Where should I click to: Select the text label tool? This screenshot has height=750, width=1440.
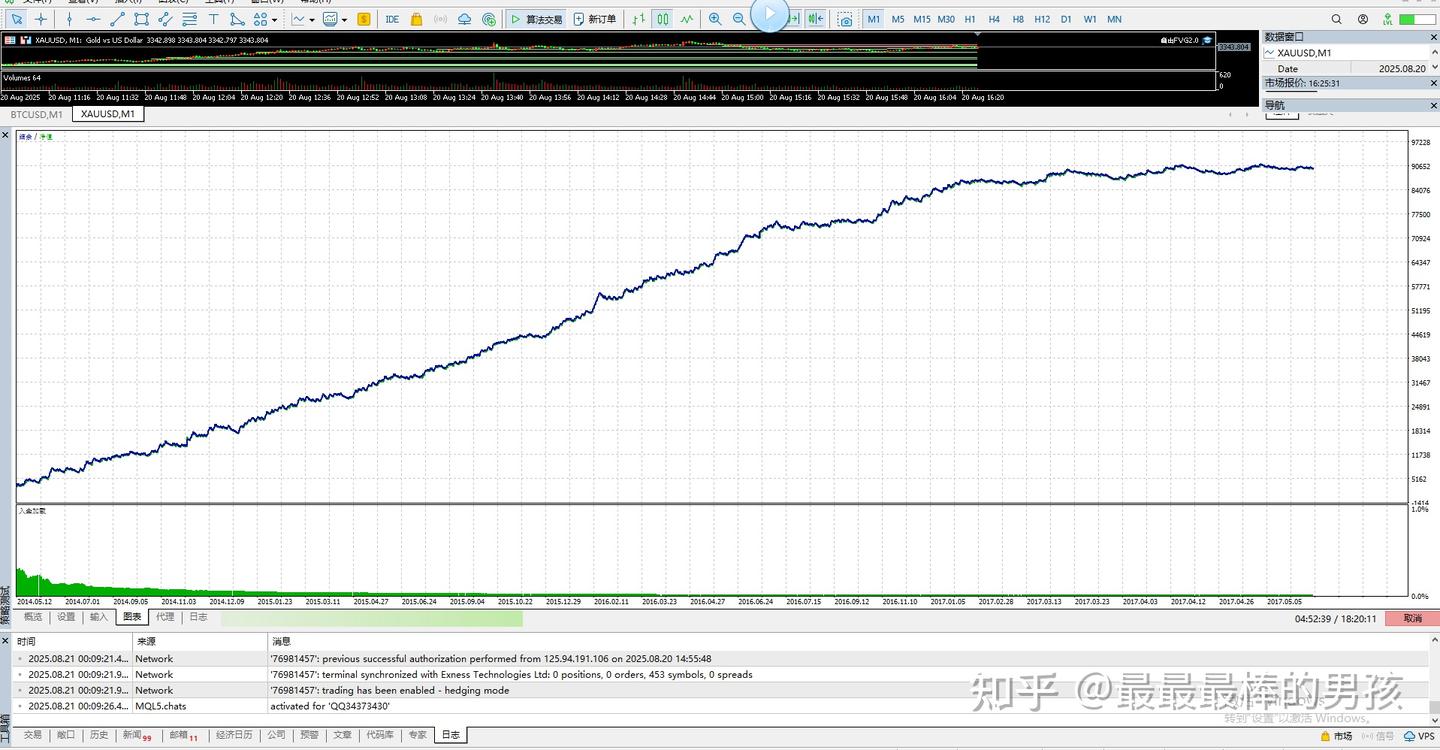[x=213, y=19]
